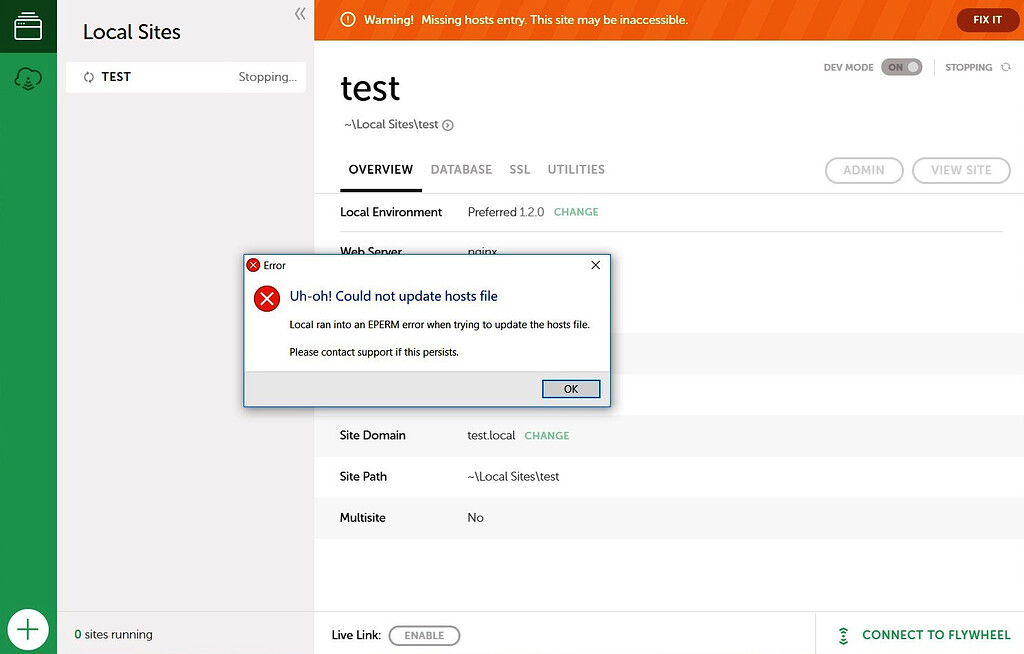Screen dimensions: 1024x654
Task: Click the FIX IT button
Action: tap(987, 19)
